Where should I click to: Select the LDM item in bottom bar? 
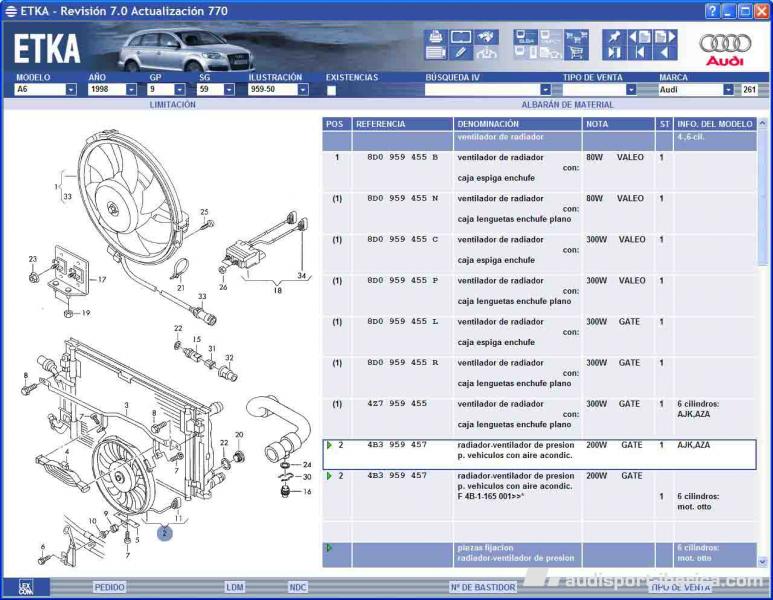[234, 587]
